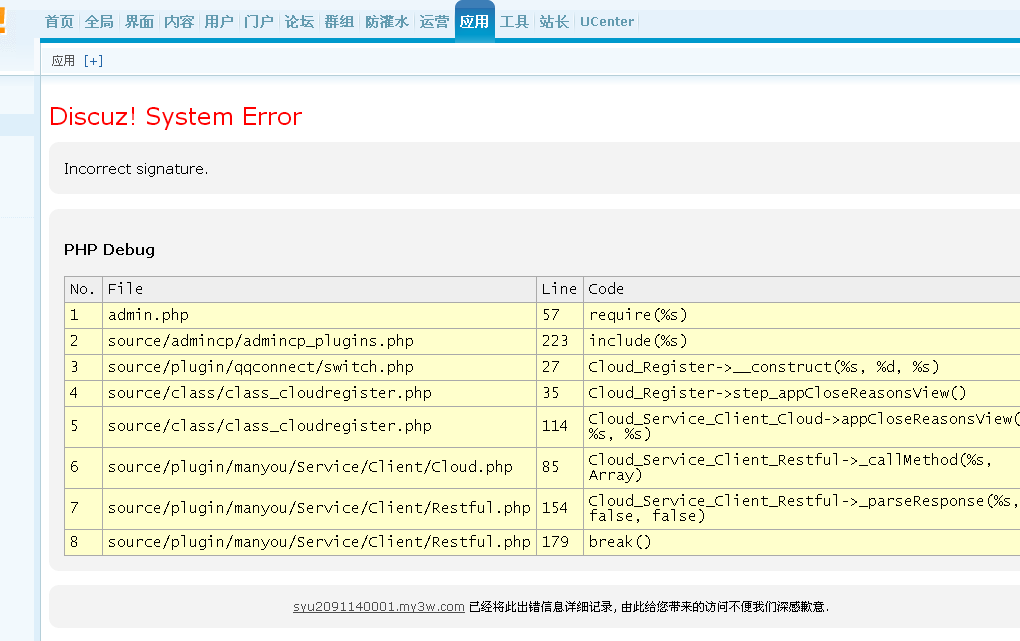Click the active 应用 tab

pyautogui.click(x=474, y=21)
